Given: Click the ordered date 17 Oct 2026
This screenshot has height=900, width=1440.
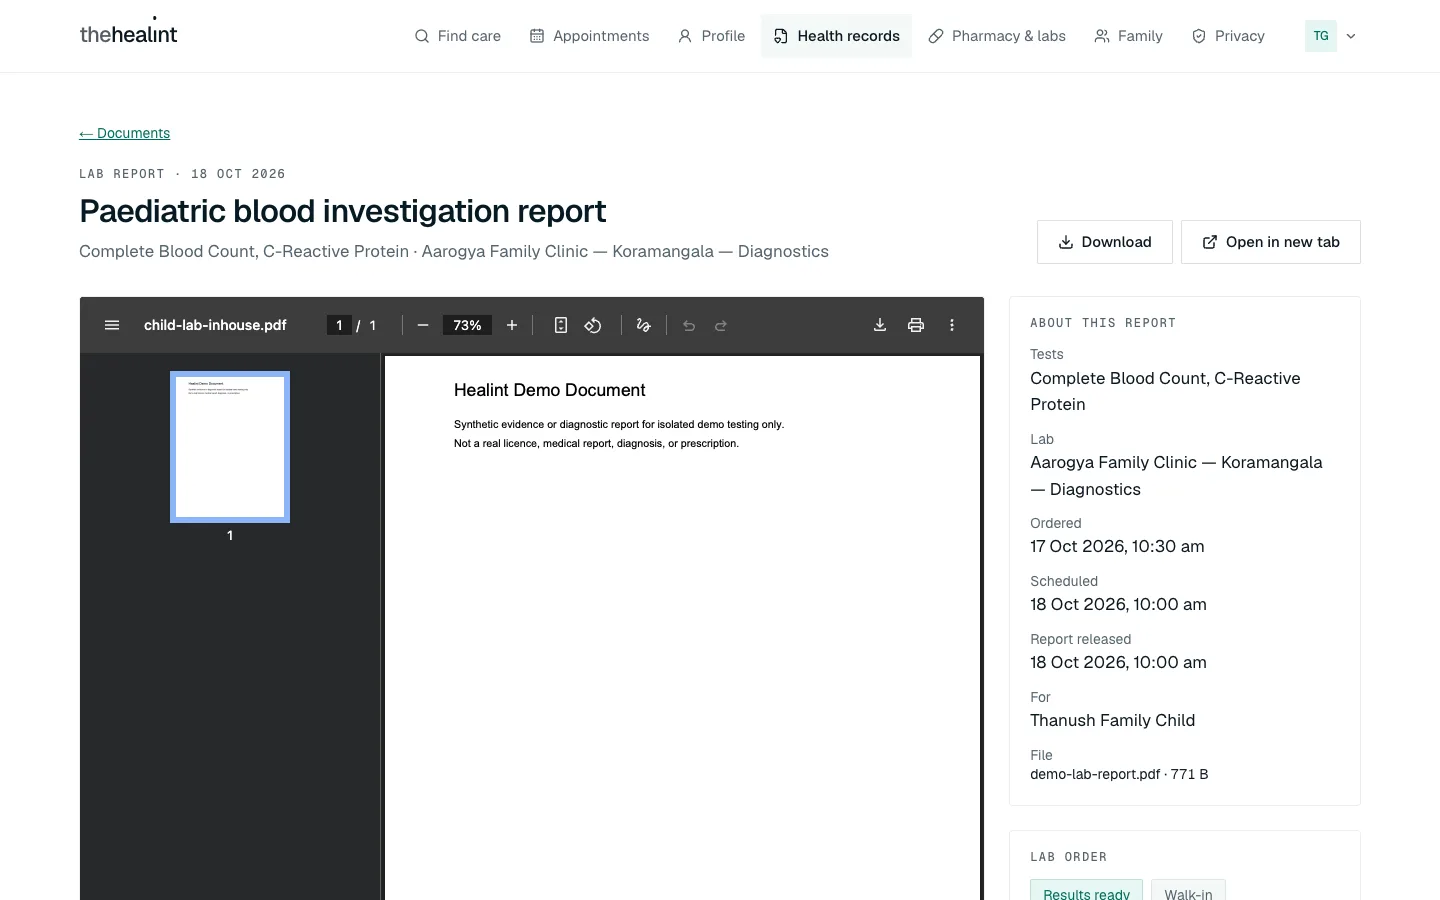Looking at the screenshot, I should coord(1117,546).
